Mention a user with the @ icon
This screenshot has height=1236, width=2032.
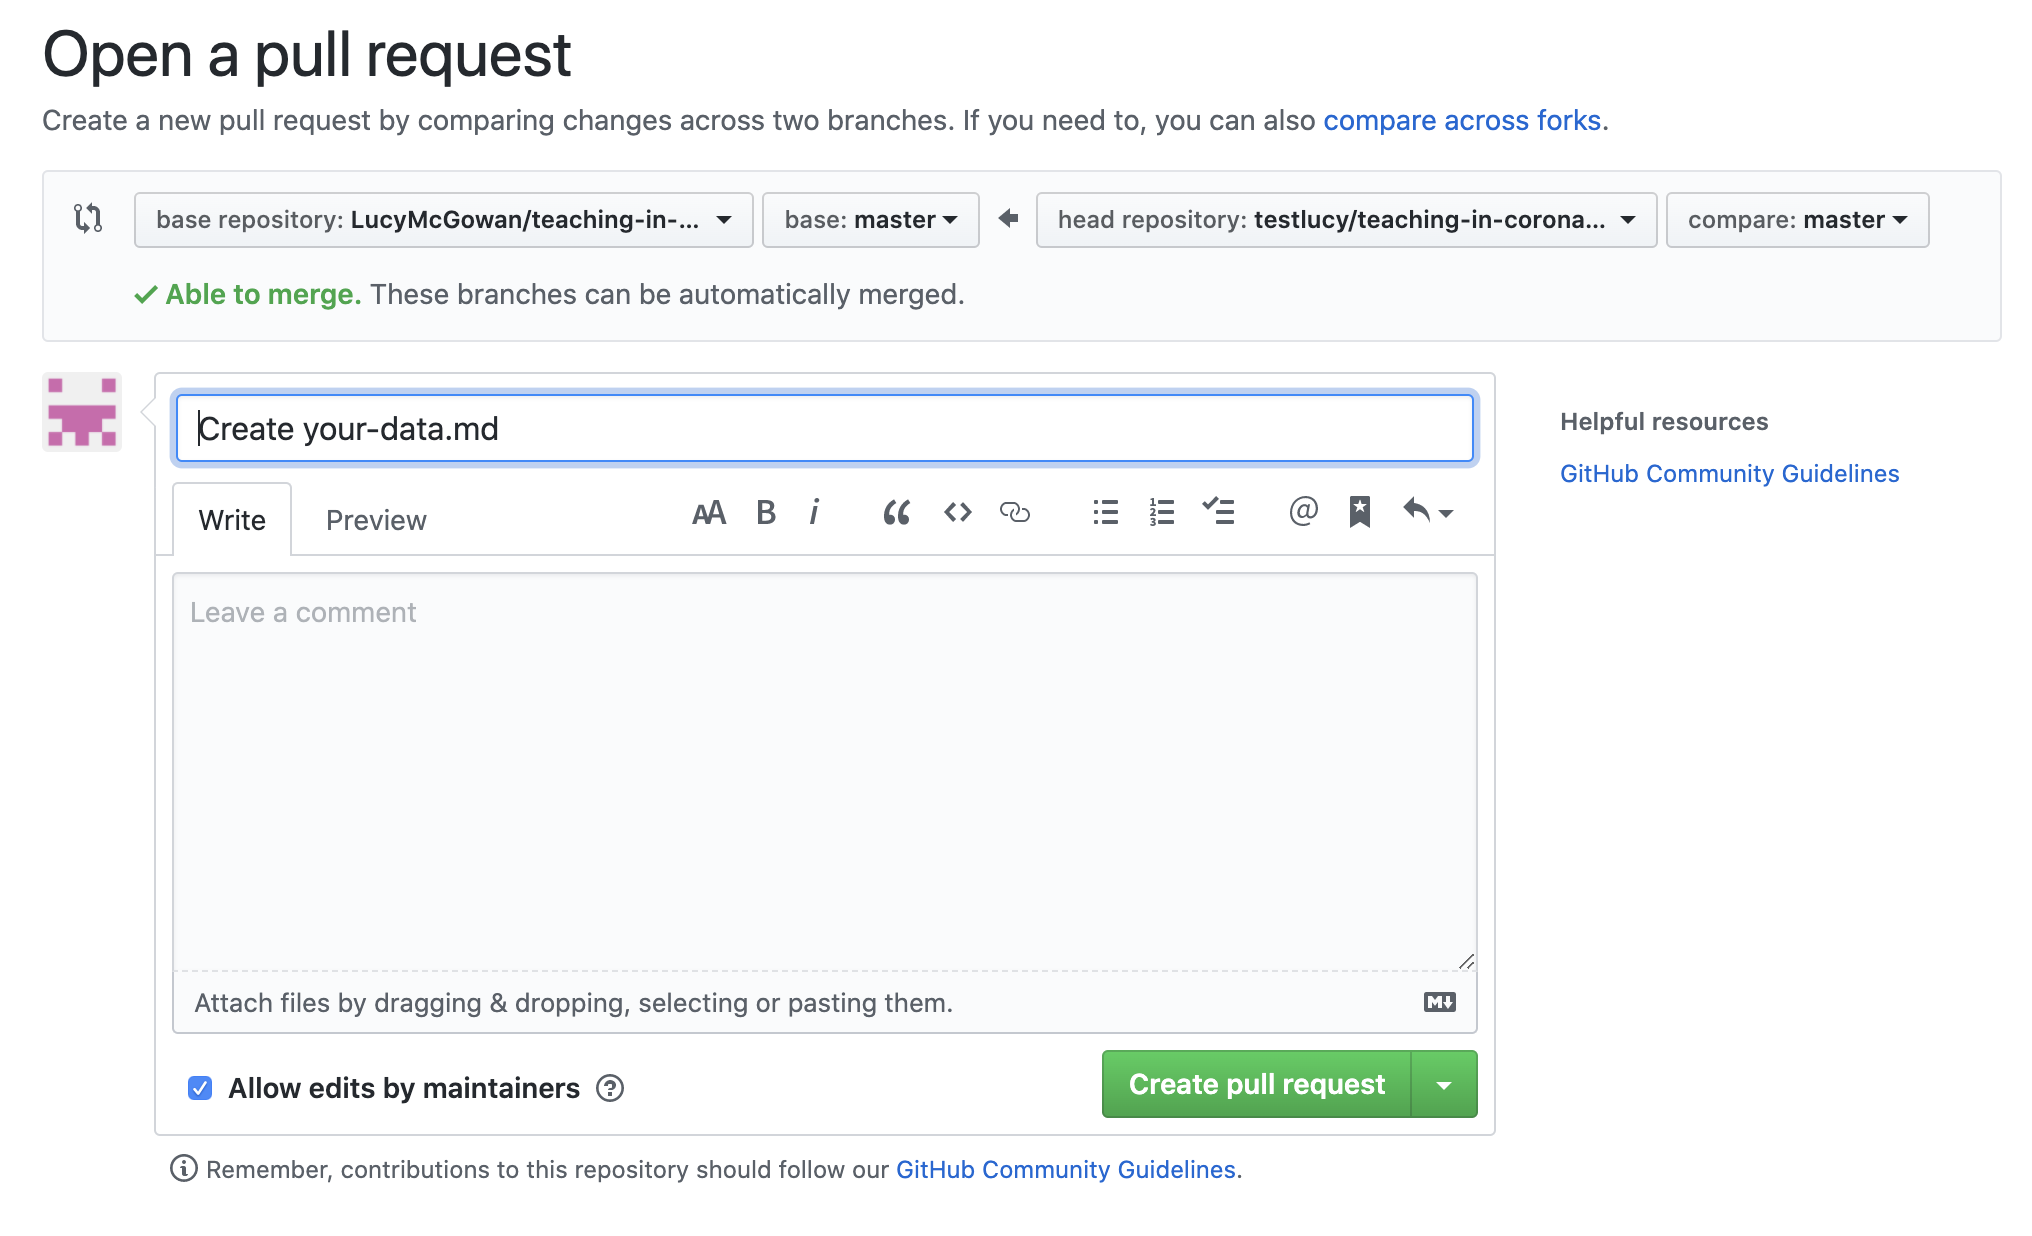(x=1303, y=512)
